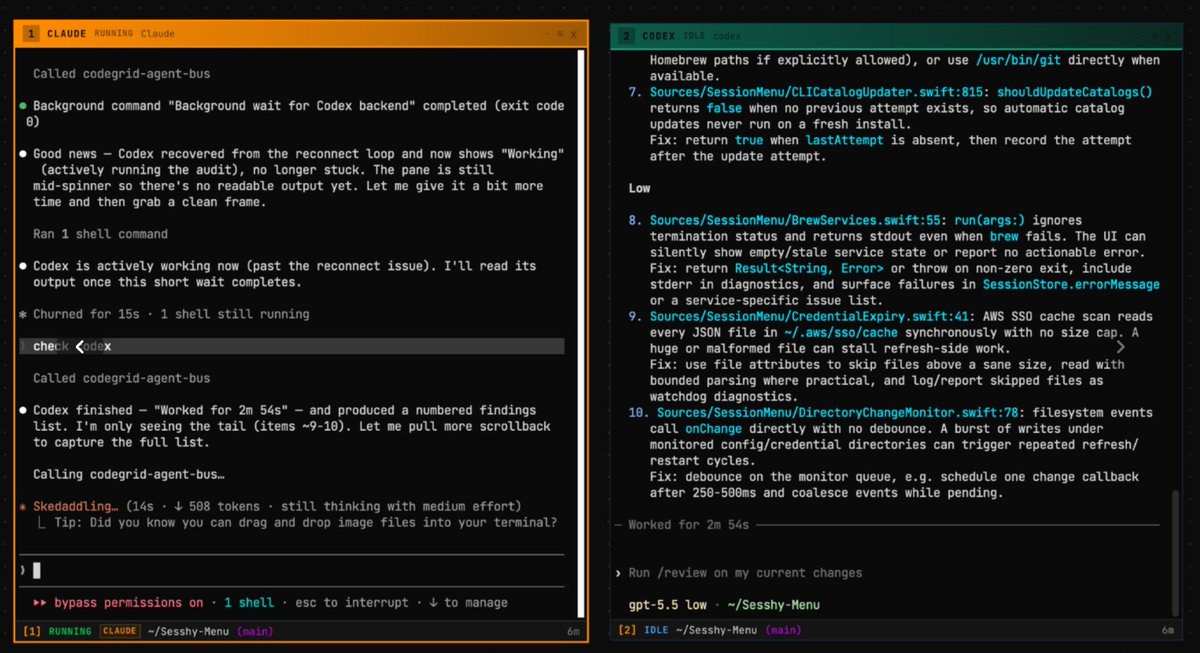Click the double-arrow icon before bypass permissions
This screenshot has width=1200, height=653.
click(x=39, y=603)
